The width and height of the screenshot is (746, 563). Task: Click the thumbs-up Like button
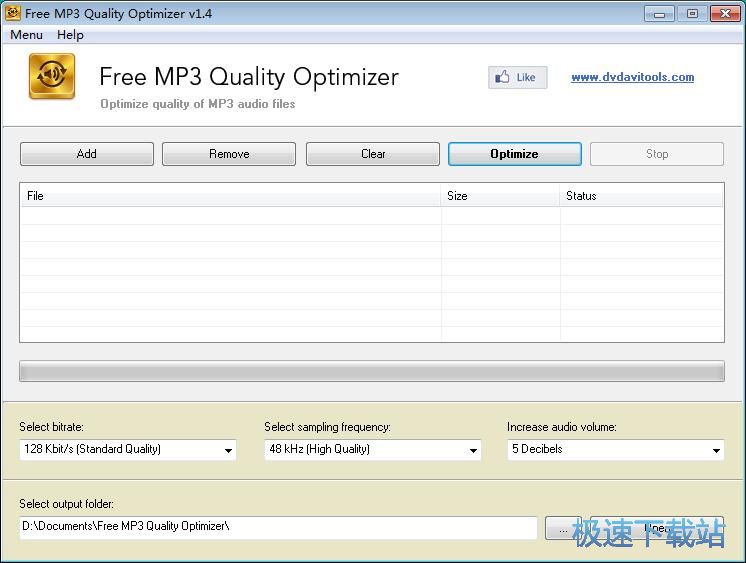(x=517, y=77)
